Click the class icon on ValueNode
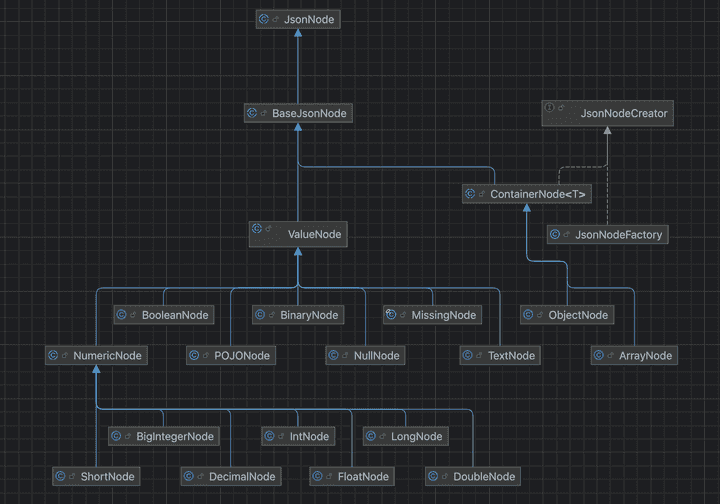 coord(257,228)
